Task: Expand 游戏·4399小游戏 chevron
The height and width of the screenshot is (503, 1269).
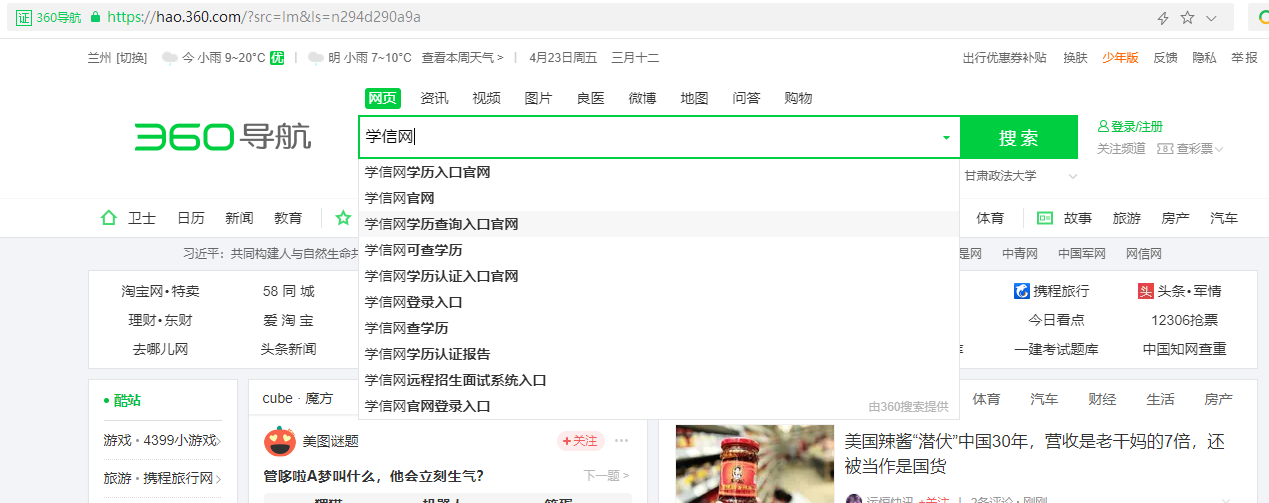Action: tap(220, 441)
